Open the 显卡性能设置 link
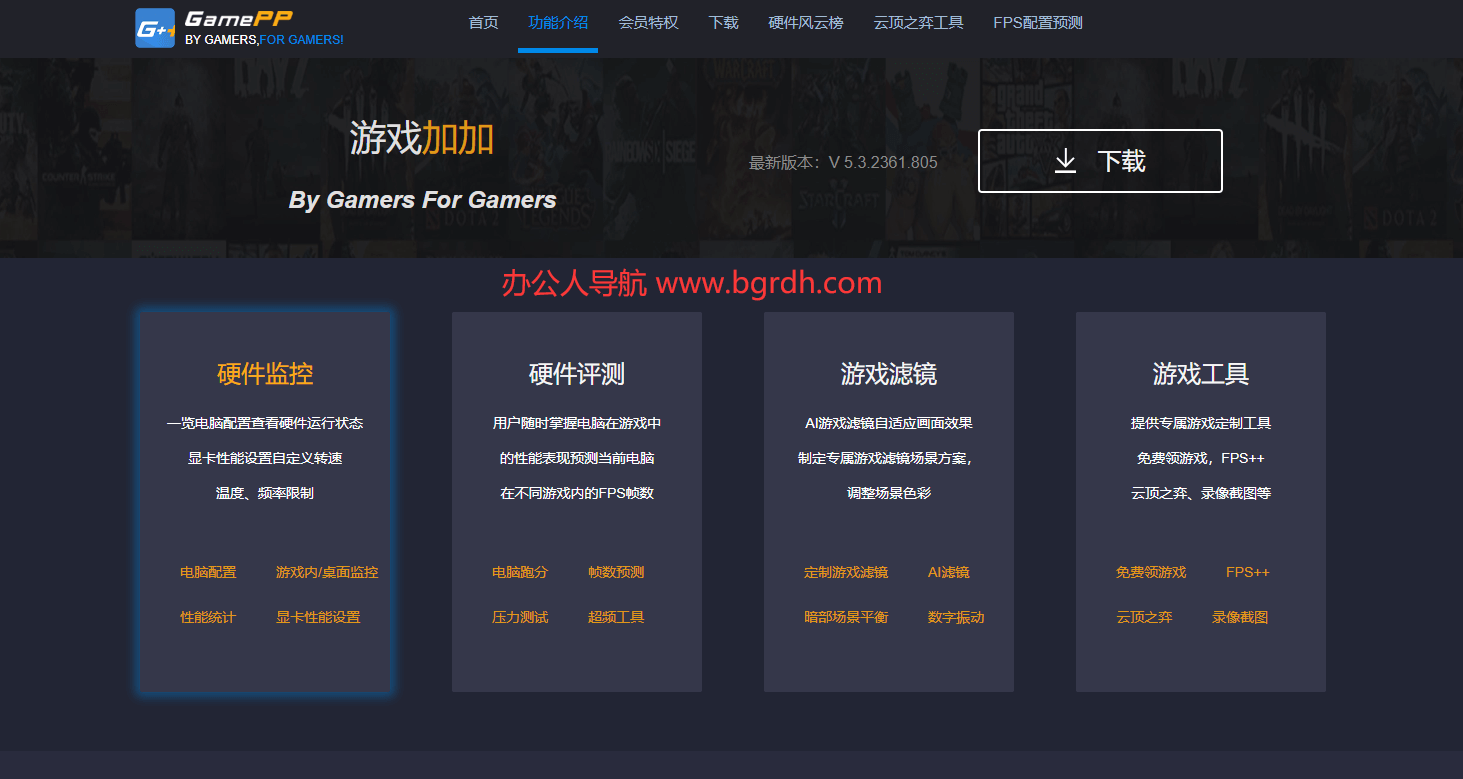Image resolution: width=1463 pixels, height=779 pixels. click(x=318, y=618)
